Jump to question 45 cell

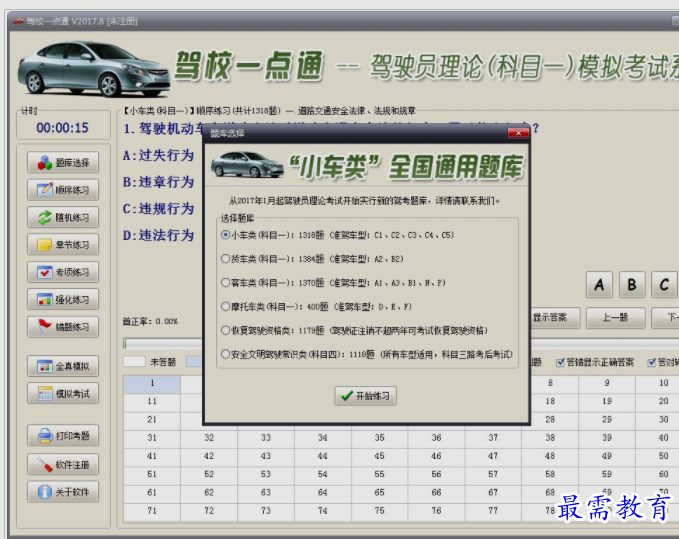379,457
